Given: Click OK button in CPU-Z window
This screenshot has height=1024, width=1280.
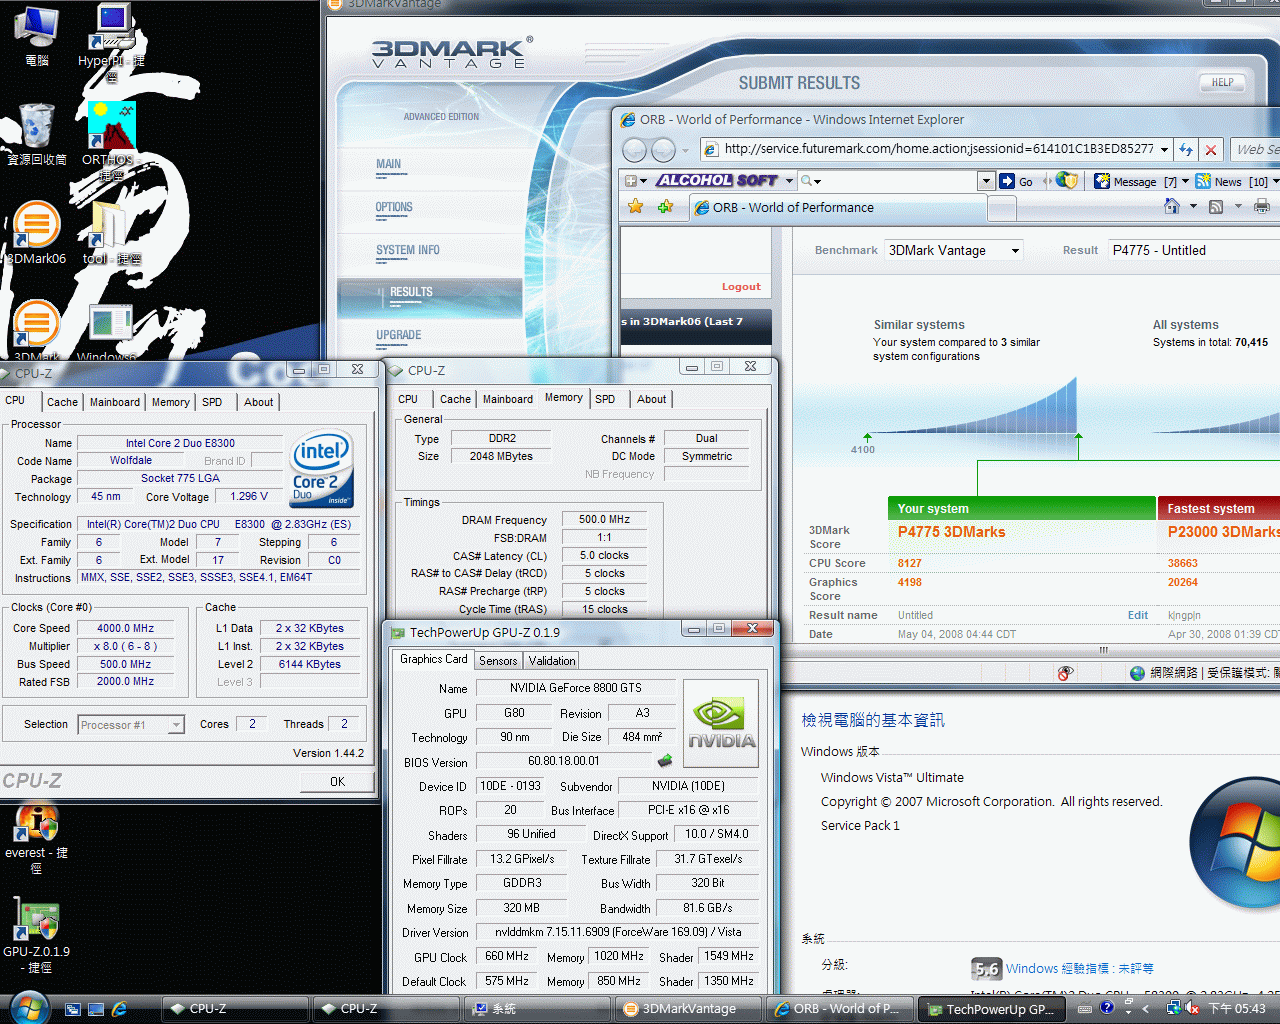Looking at the screenshot, I should [338, 782].
